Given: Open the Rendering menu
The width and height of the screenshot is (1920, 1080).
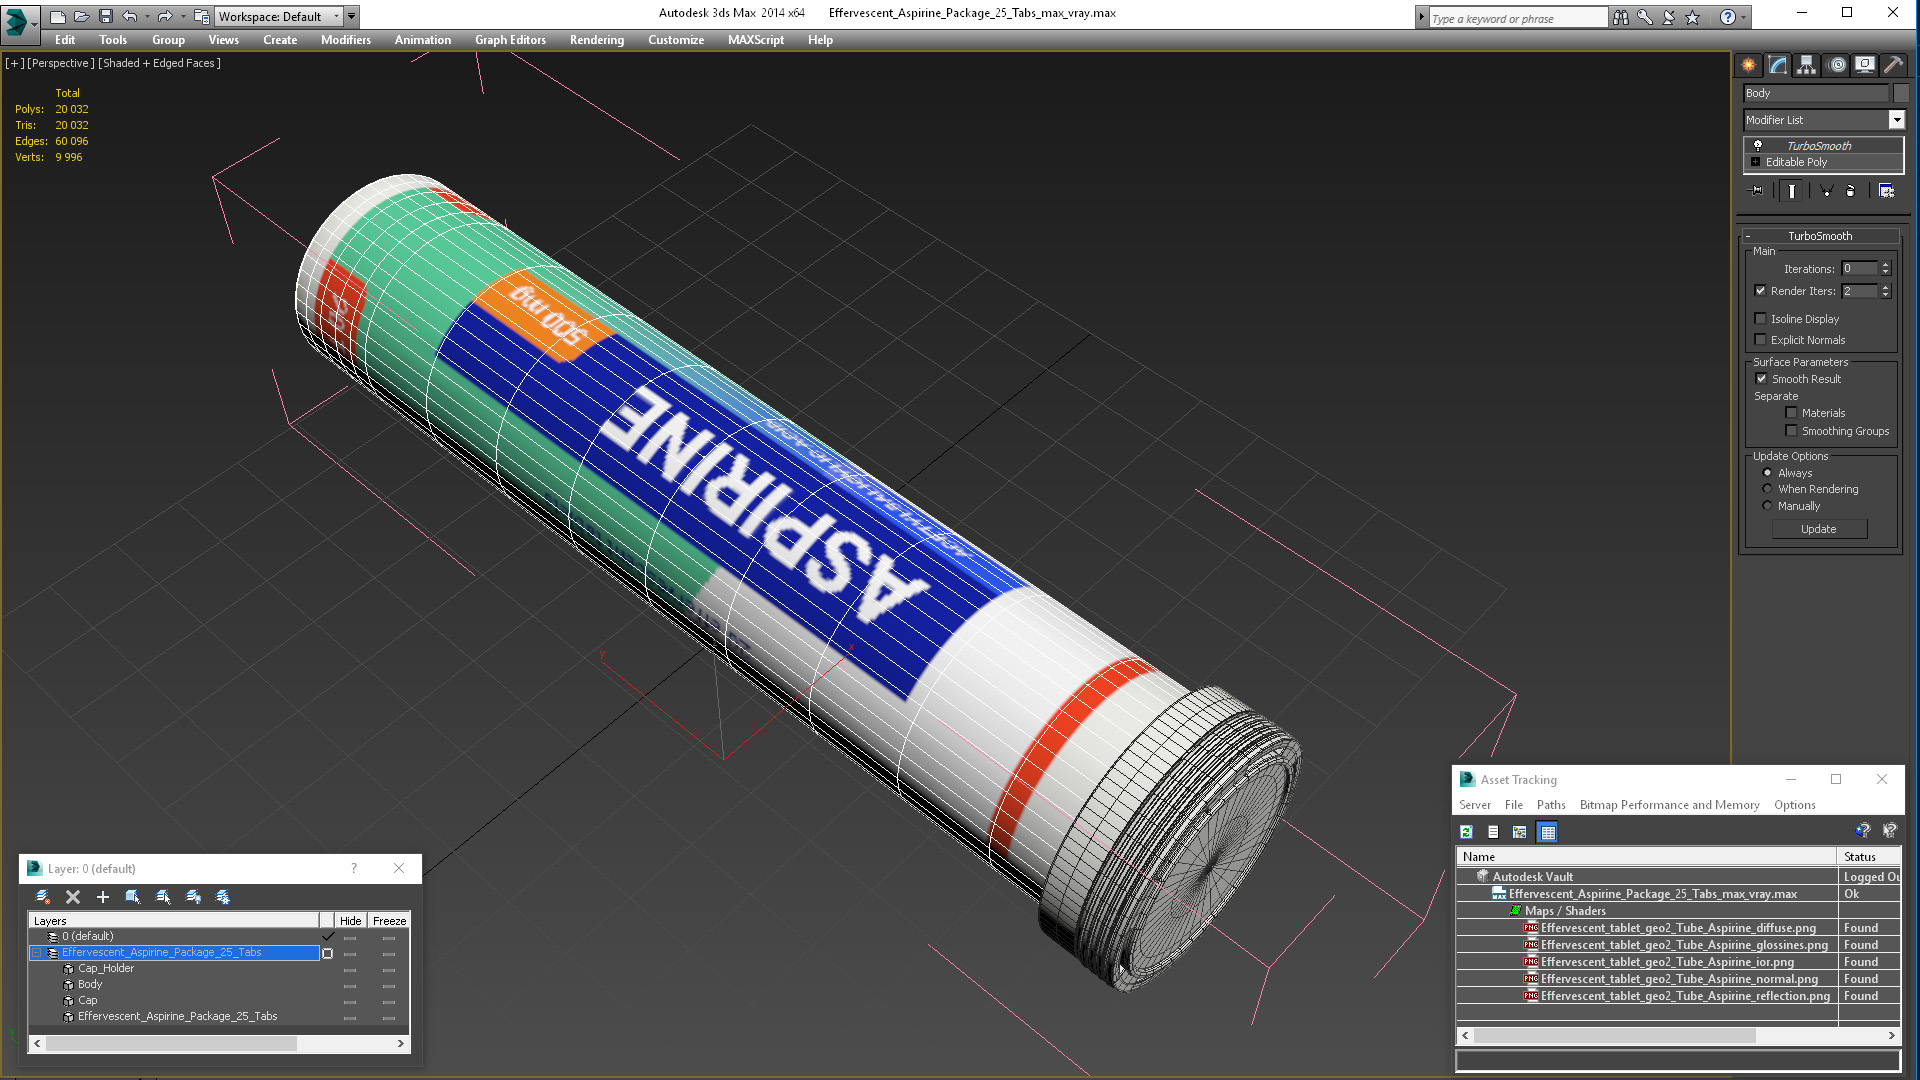Looking at the screenshot, I should [596, 40].
